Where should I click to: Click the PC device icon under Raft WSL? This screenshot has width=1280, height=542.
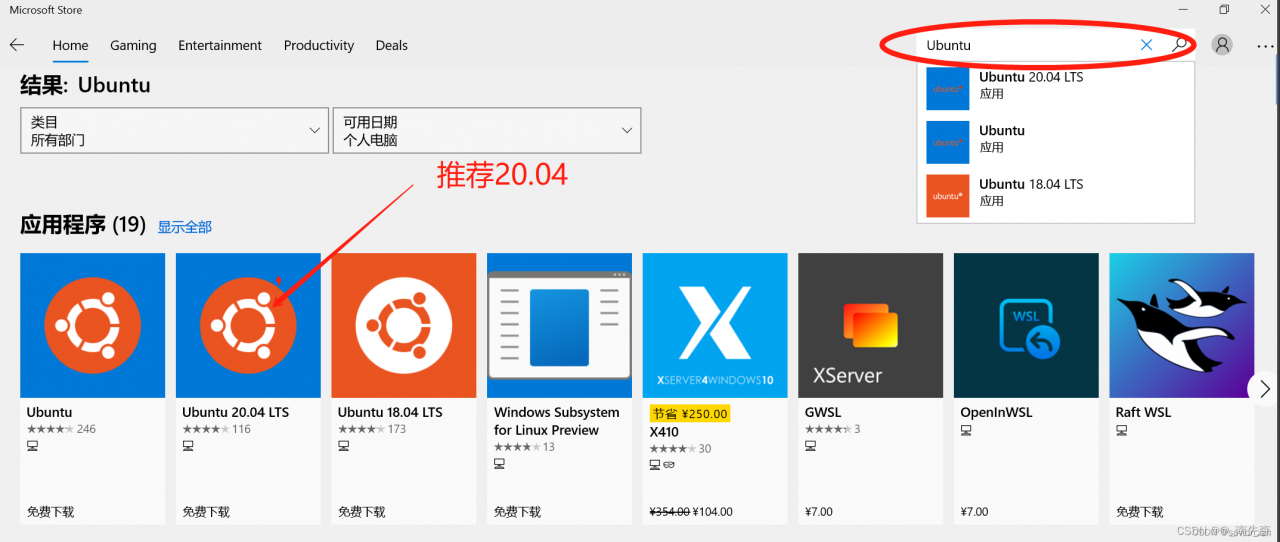(x=1122, y=430)
